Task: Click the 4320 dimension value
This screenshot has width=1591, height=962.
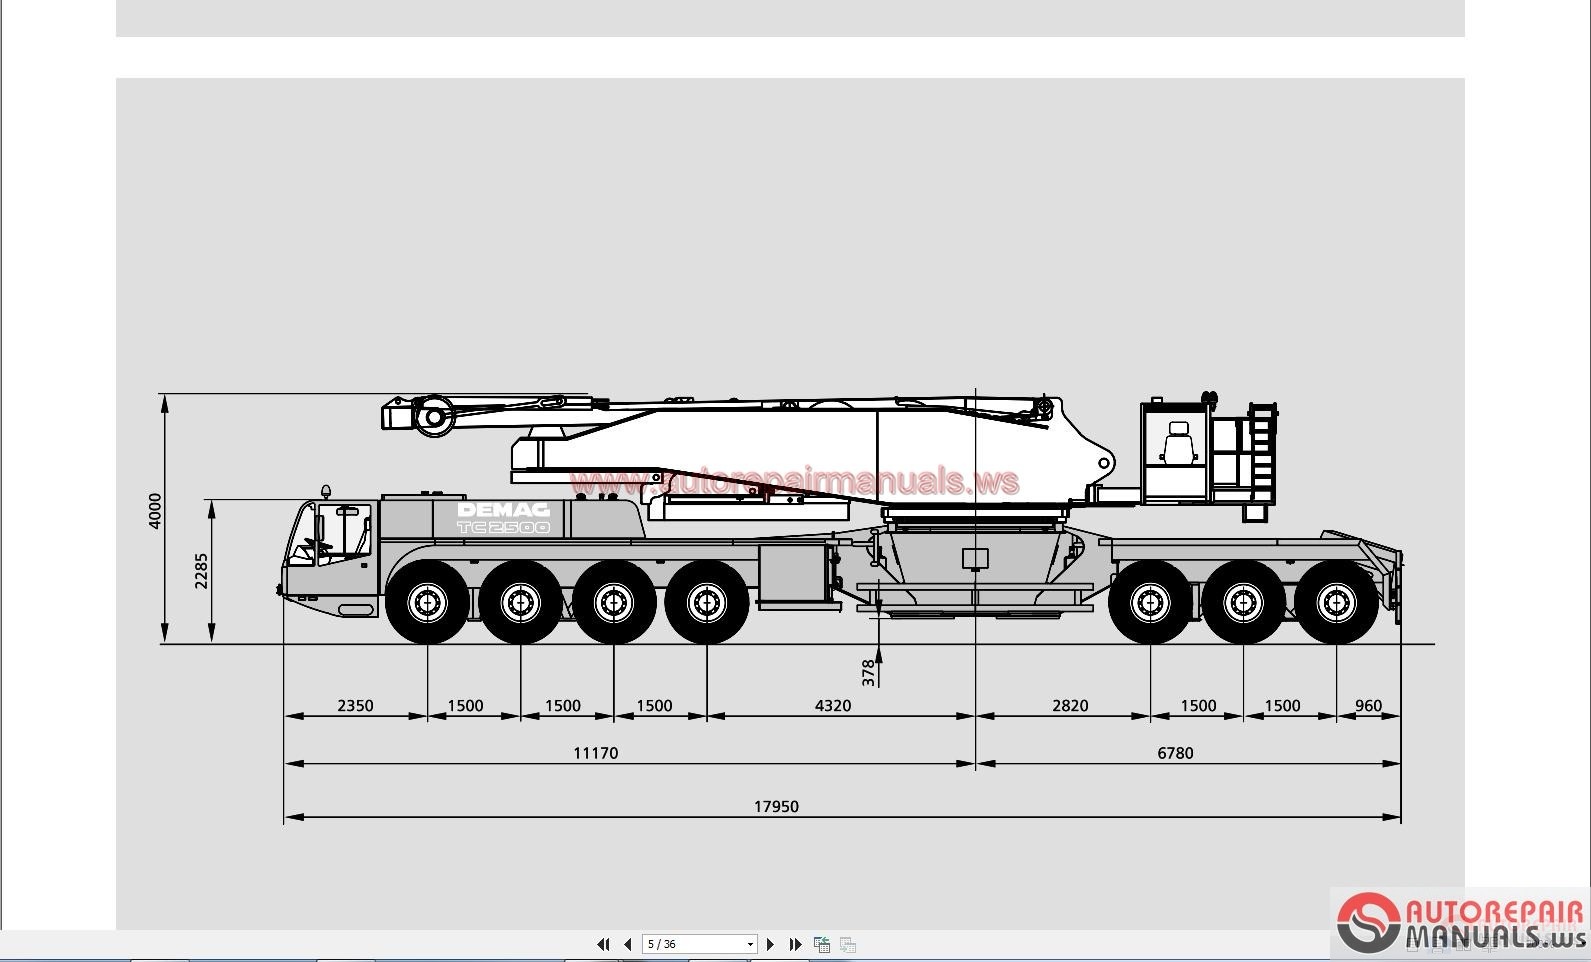Action: point(832,705)
